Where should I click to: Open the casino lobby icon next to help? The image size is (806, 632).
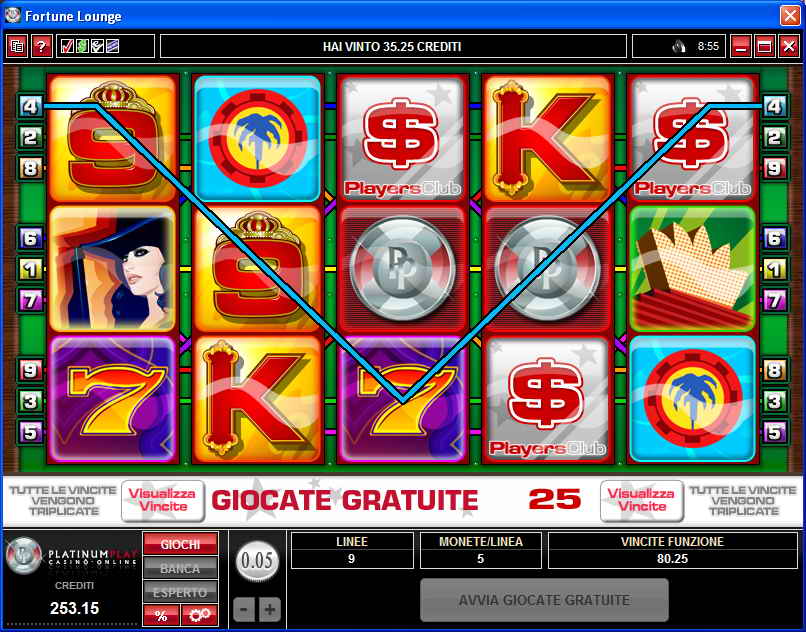(17, 47)
